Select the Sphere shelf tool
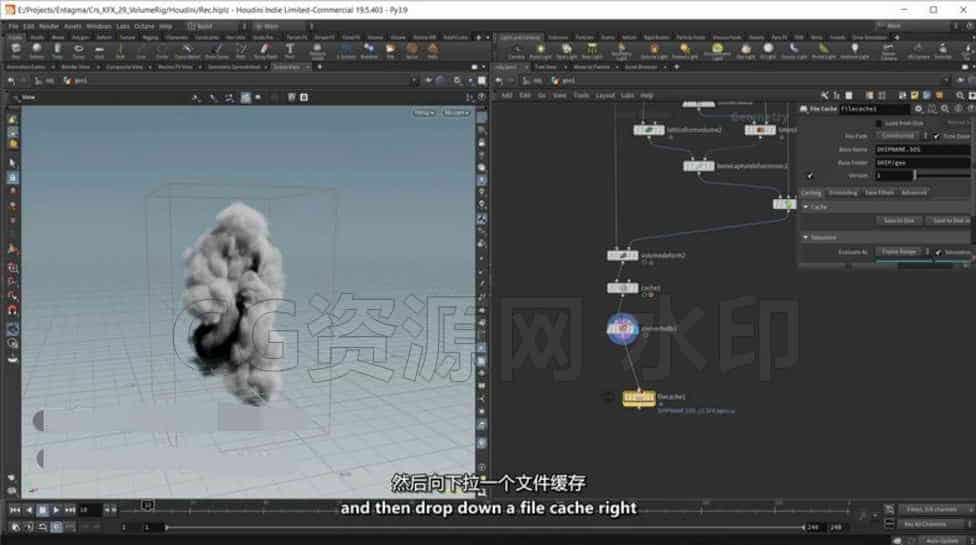The image size is (976, 545). point(37,50)
